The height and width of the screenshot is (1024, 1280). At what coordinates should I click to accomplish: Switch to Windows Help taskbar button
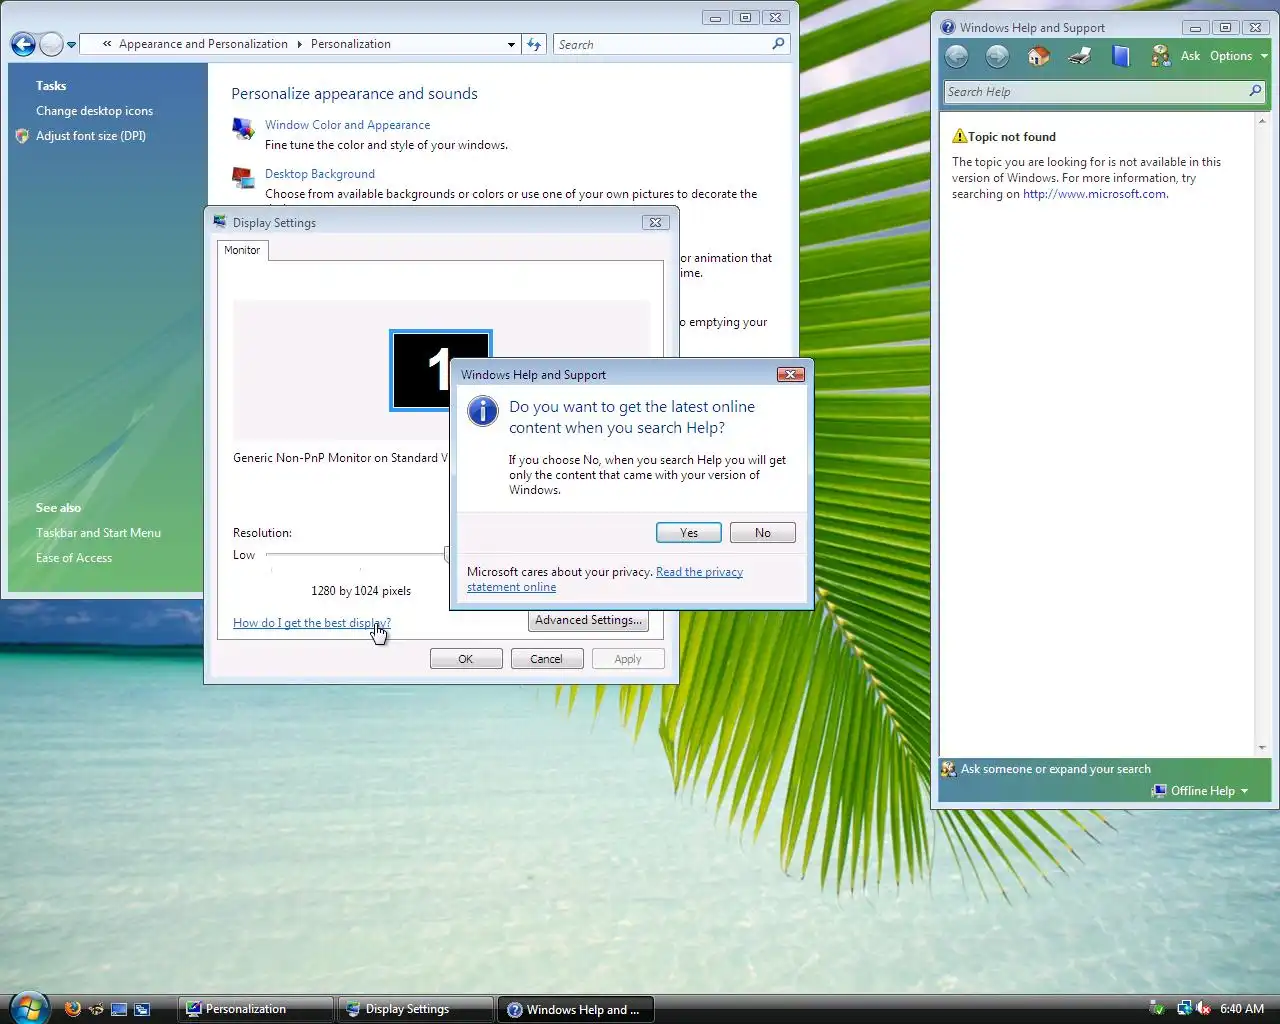tap(575, 1009)
